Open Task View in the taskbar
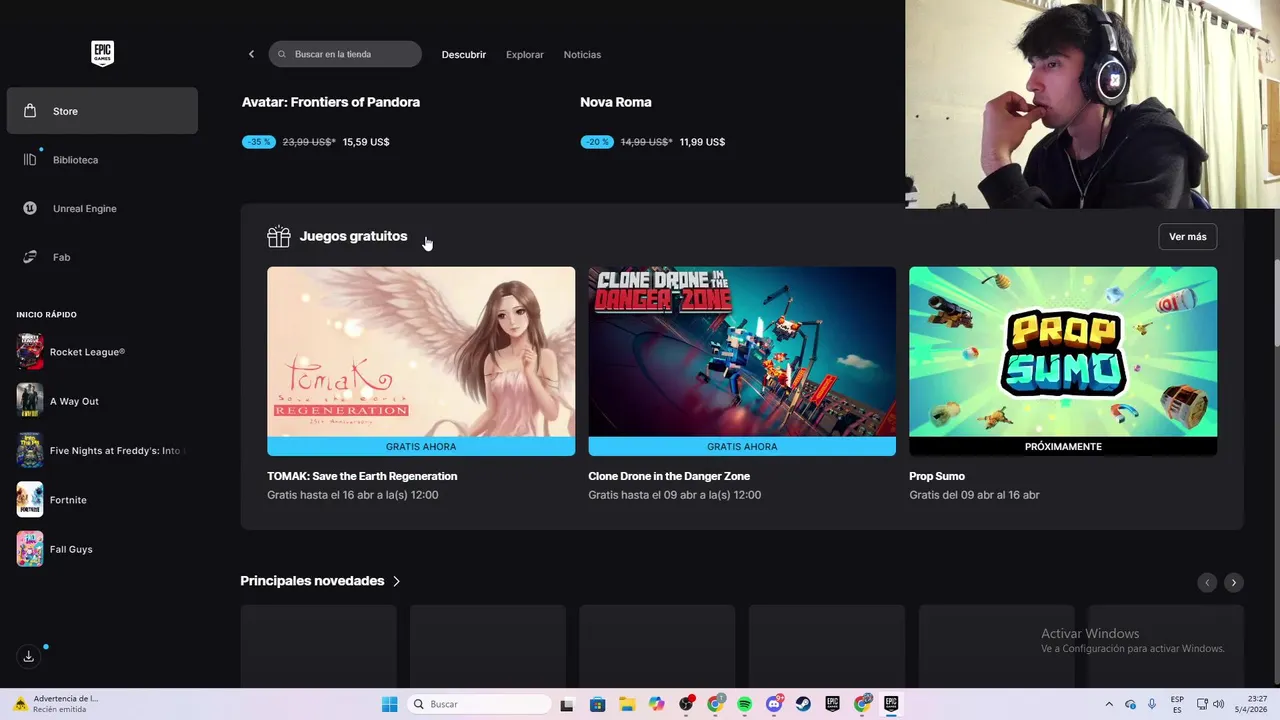This screenshot has width=1280, height=720. [567, 704]
